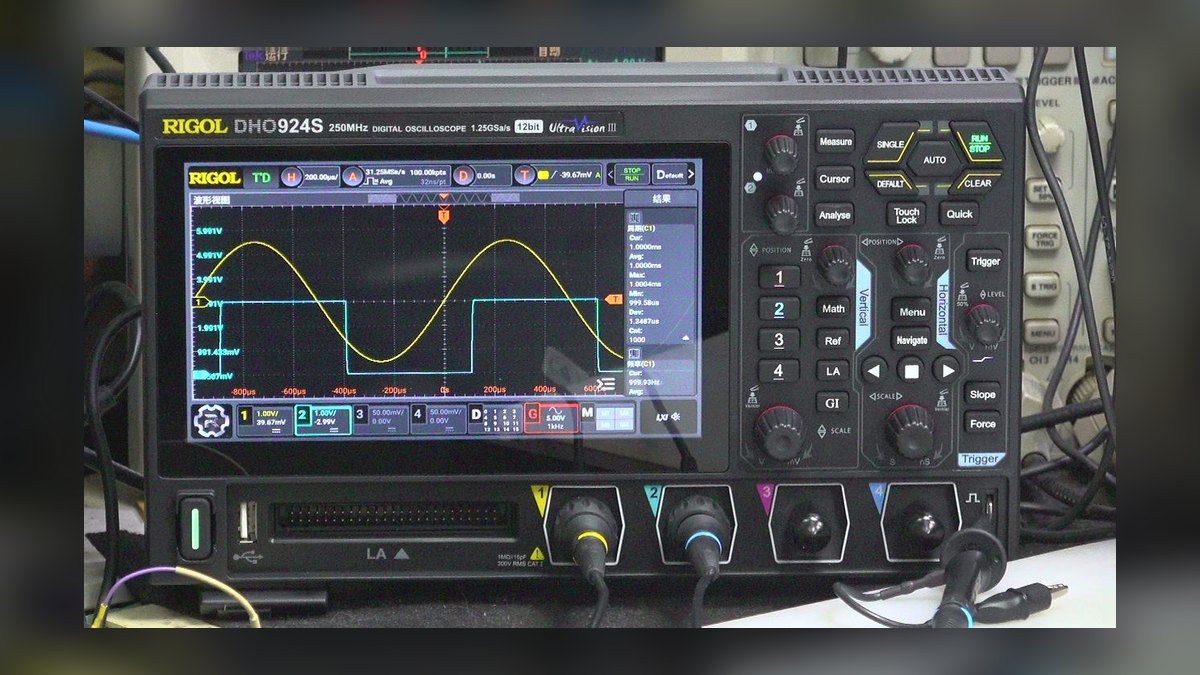The image size is (1200, 675).
Task: Toggle channel 2 with hardware key 2
Action: coord(779,309)
